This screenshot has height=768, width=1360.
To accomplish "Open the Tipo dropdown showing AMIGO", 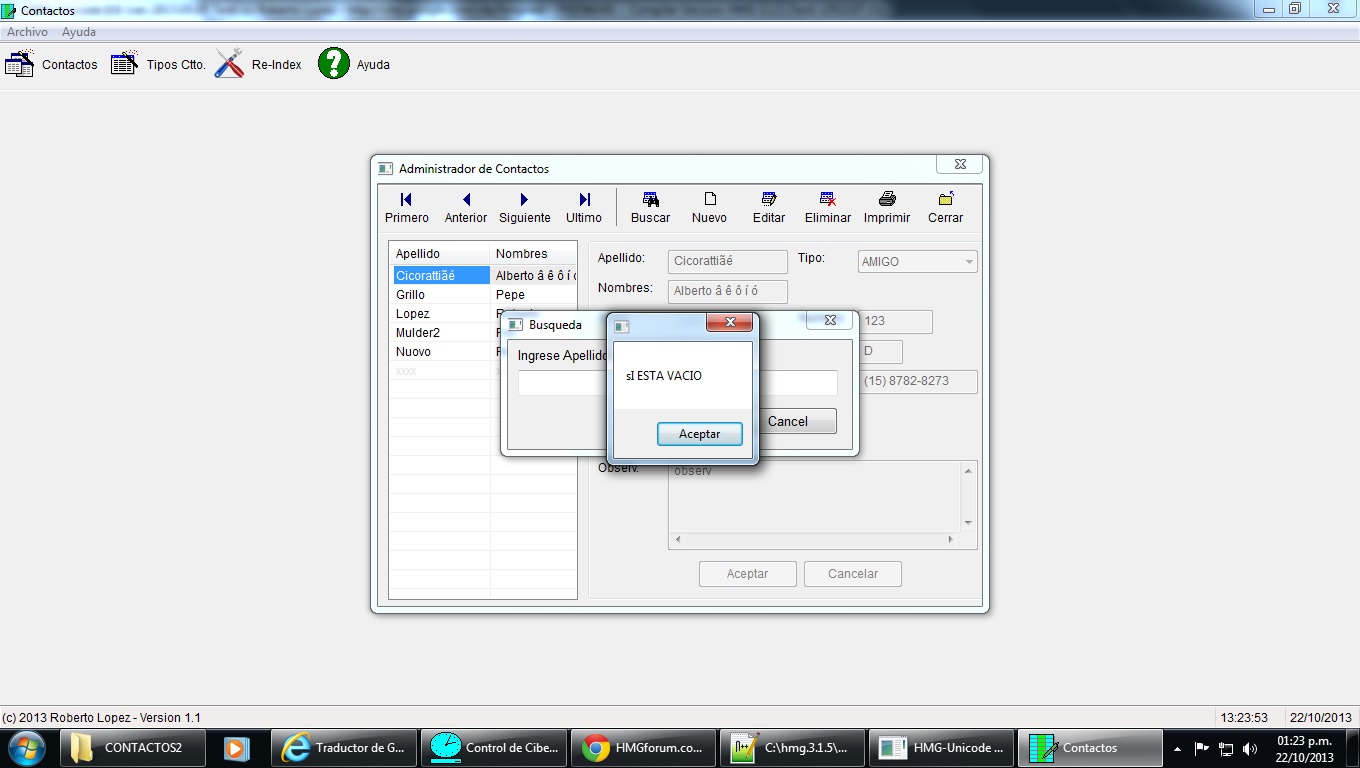I will (918, 262).
